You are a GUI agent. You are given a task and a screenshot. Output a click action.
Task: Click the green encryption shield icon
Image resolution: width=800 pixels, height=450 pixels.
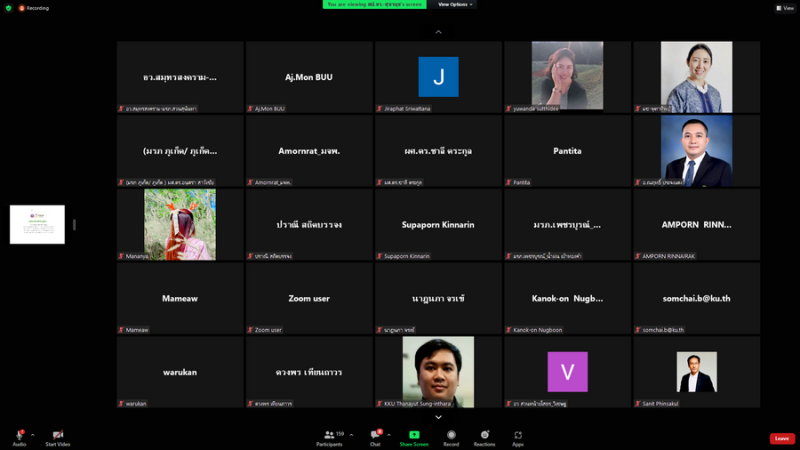[x=8, y=8]
